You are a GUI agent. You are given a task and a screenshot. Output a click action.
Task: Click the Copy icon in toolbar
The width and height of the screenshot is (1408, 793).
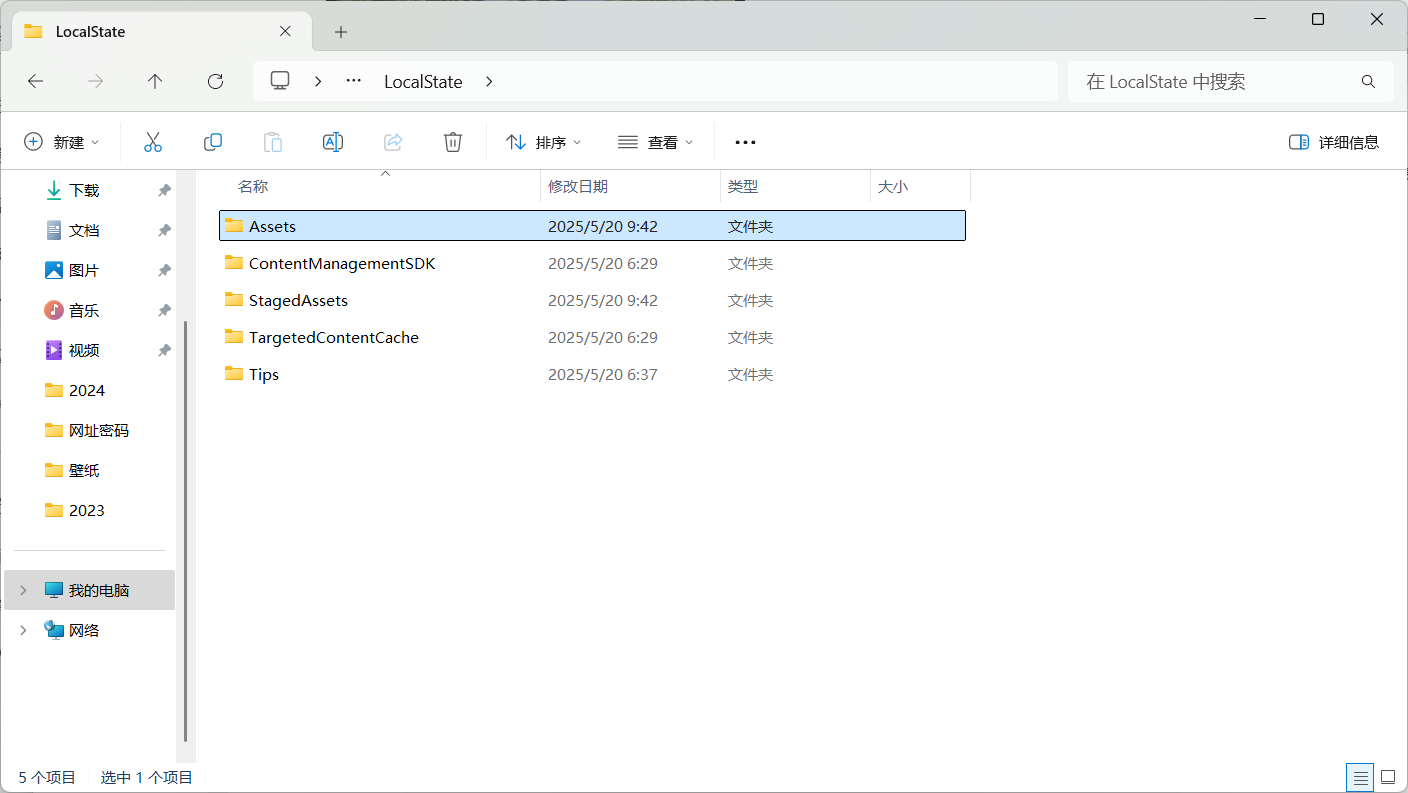pyautogui.click(x=213, y=142)
